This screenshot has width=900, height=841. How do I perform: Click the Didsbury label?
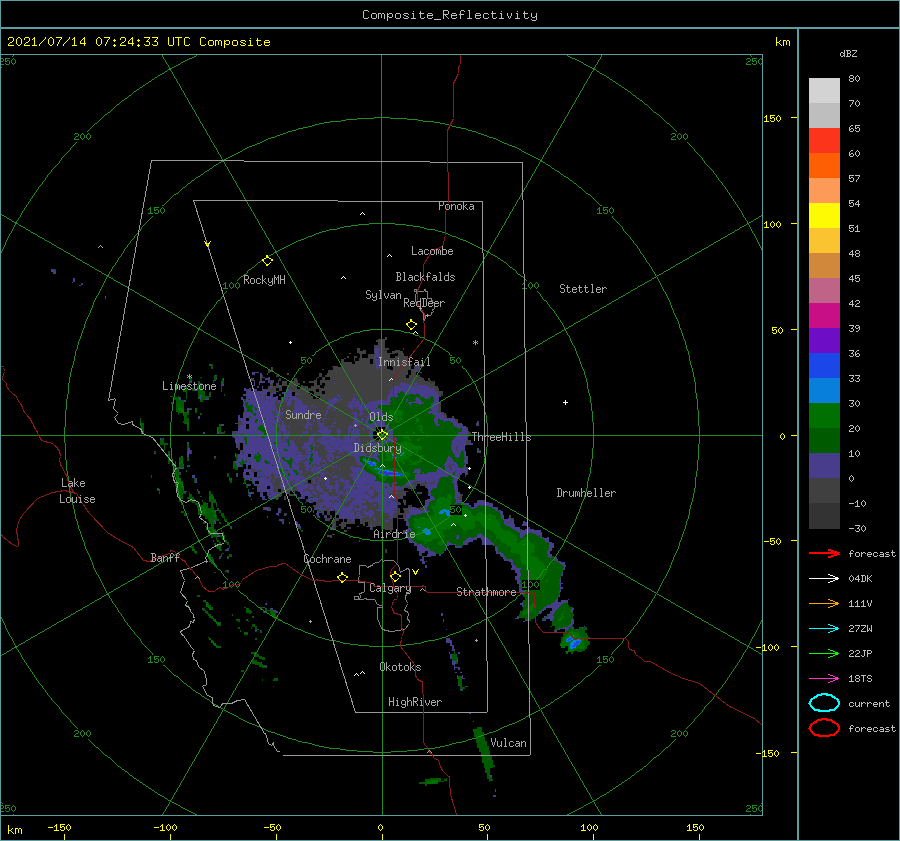point(378,448)
